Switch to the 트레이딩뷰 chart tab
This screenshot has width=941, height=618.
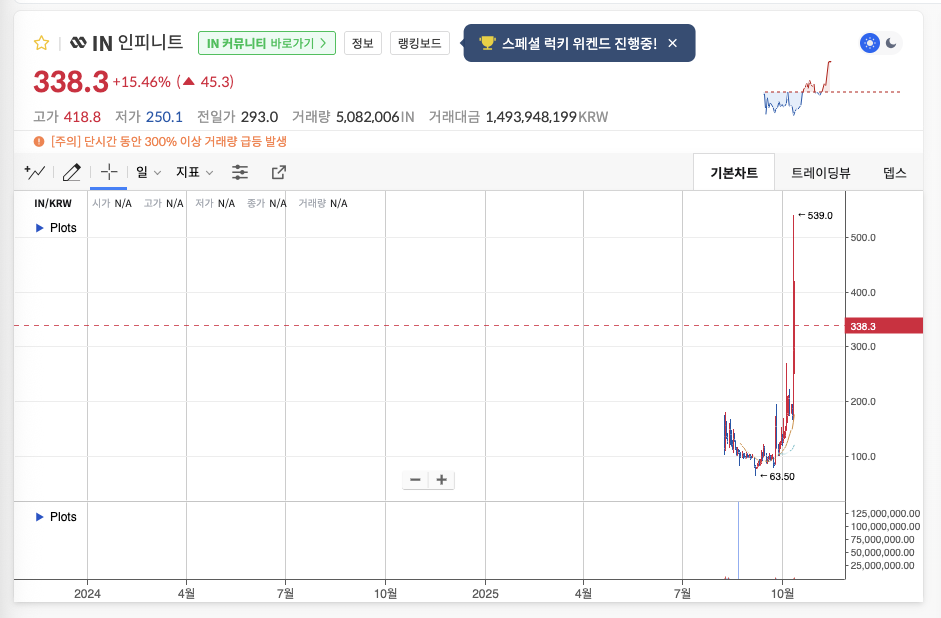(820, 172)
